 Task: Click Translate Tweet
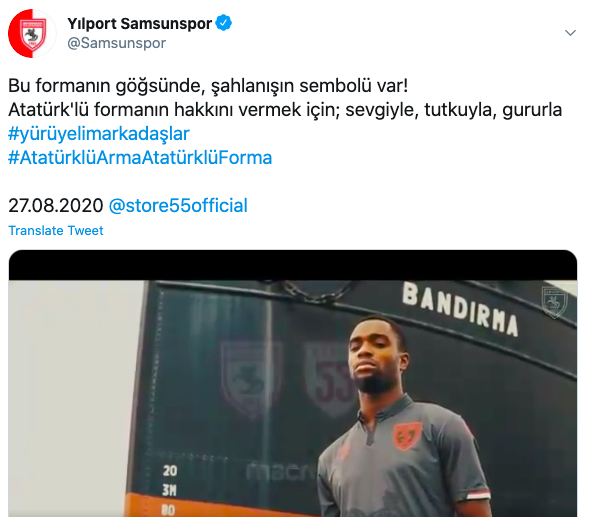(x=56, y=230)
